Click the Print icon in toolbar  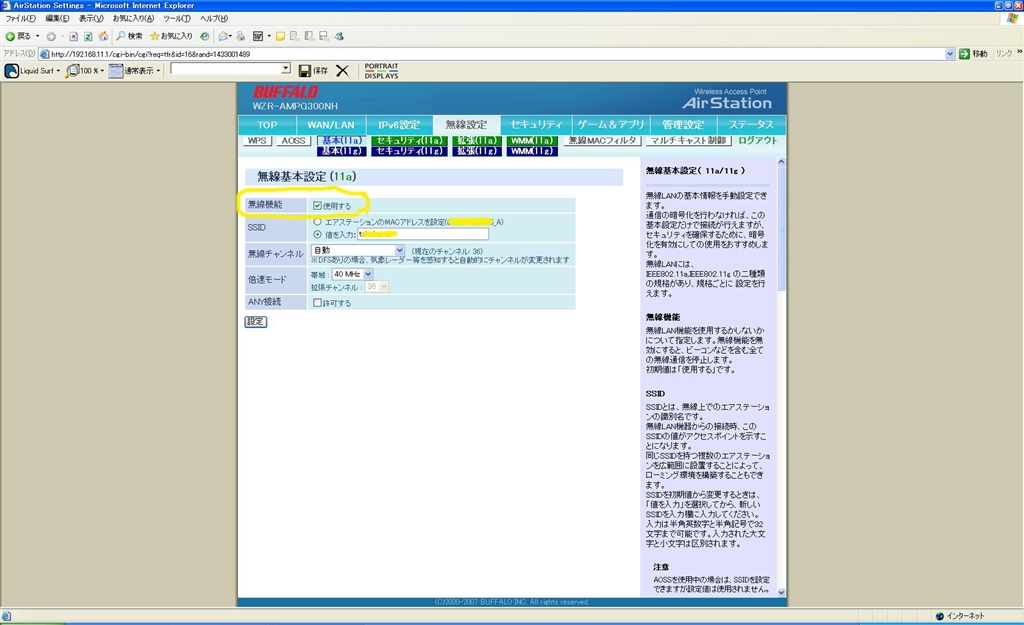click(x=241, y=37)
